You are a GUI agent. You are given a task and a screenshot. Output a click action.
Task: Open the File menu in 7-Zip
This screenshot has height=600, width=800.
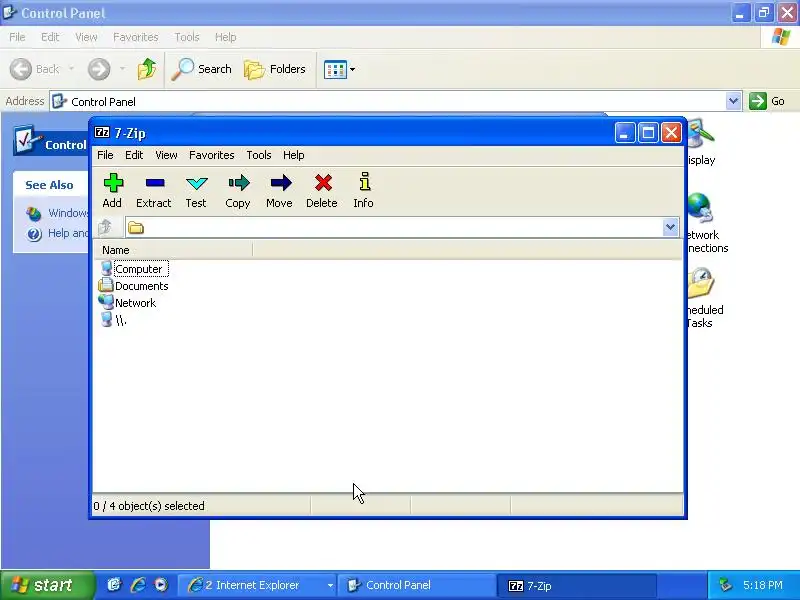pyautogui.click(x=105, y=155)
